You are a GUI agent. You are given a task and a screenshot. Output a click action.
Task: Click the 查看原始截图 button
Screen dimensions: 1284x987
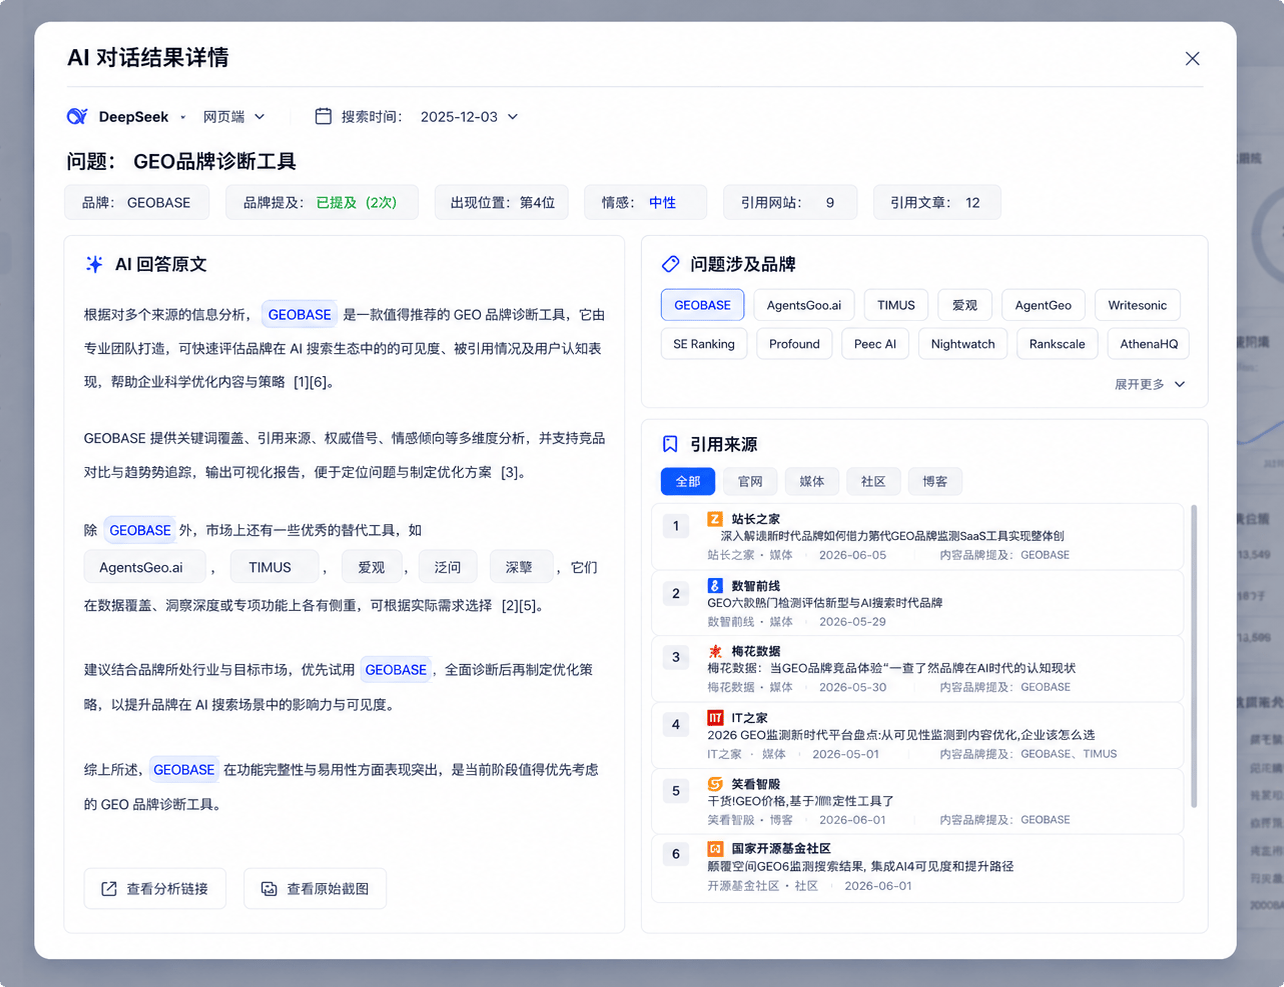pyautogui.click(x=315, y=888)
